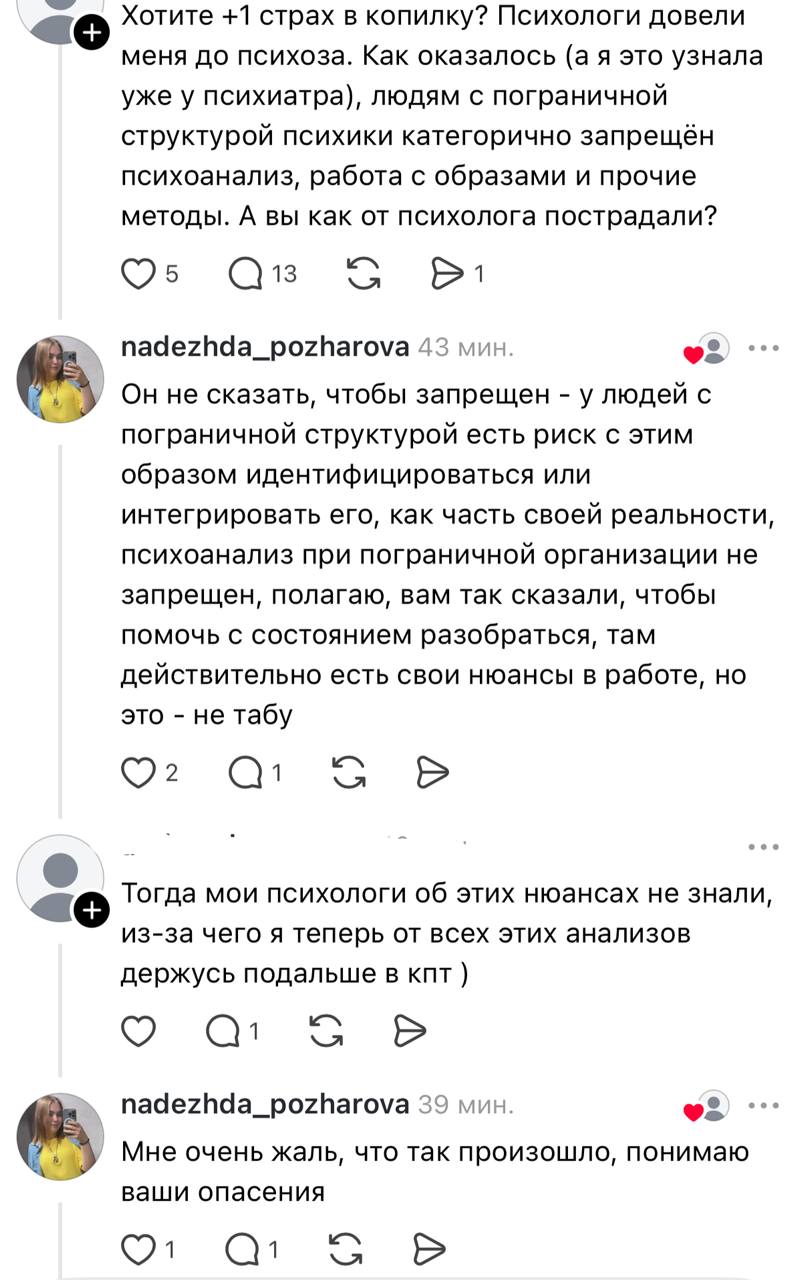Open nadezhda_pozharova profile from 39 min comment

coord(264,1105)
